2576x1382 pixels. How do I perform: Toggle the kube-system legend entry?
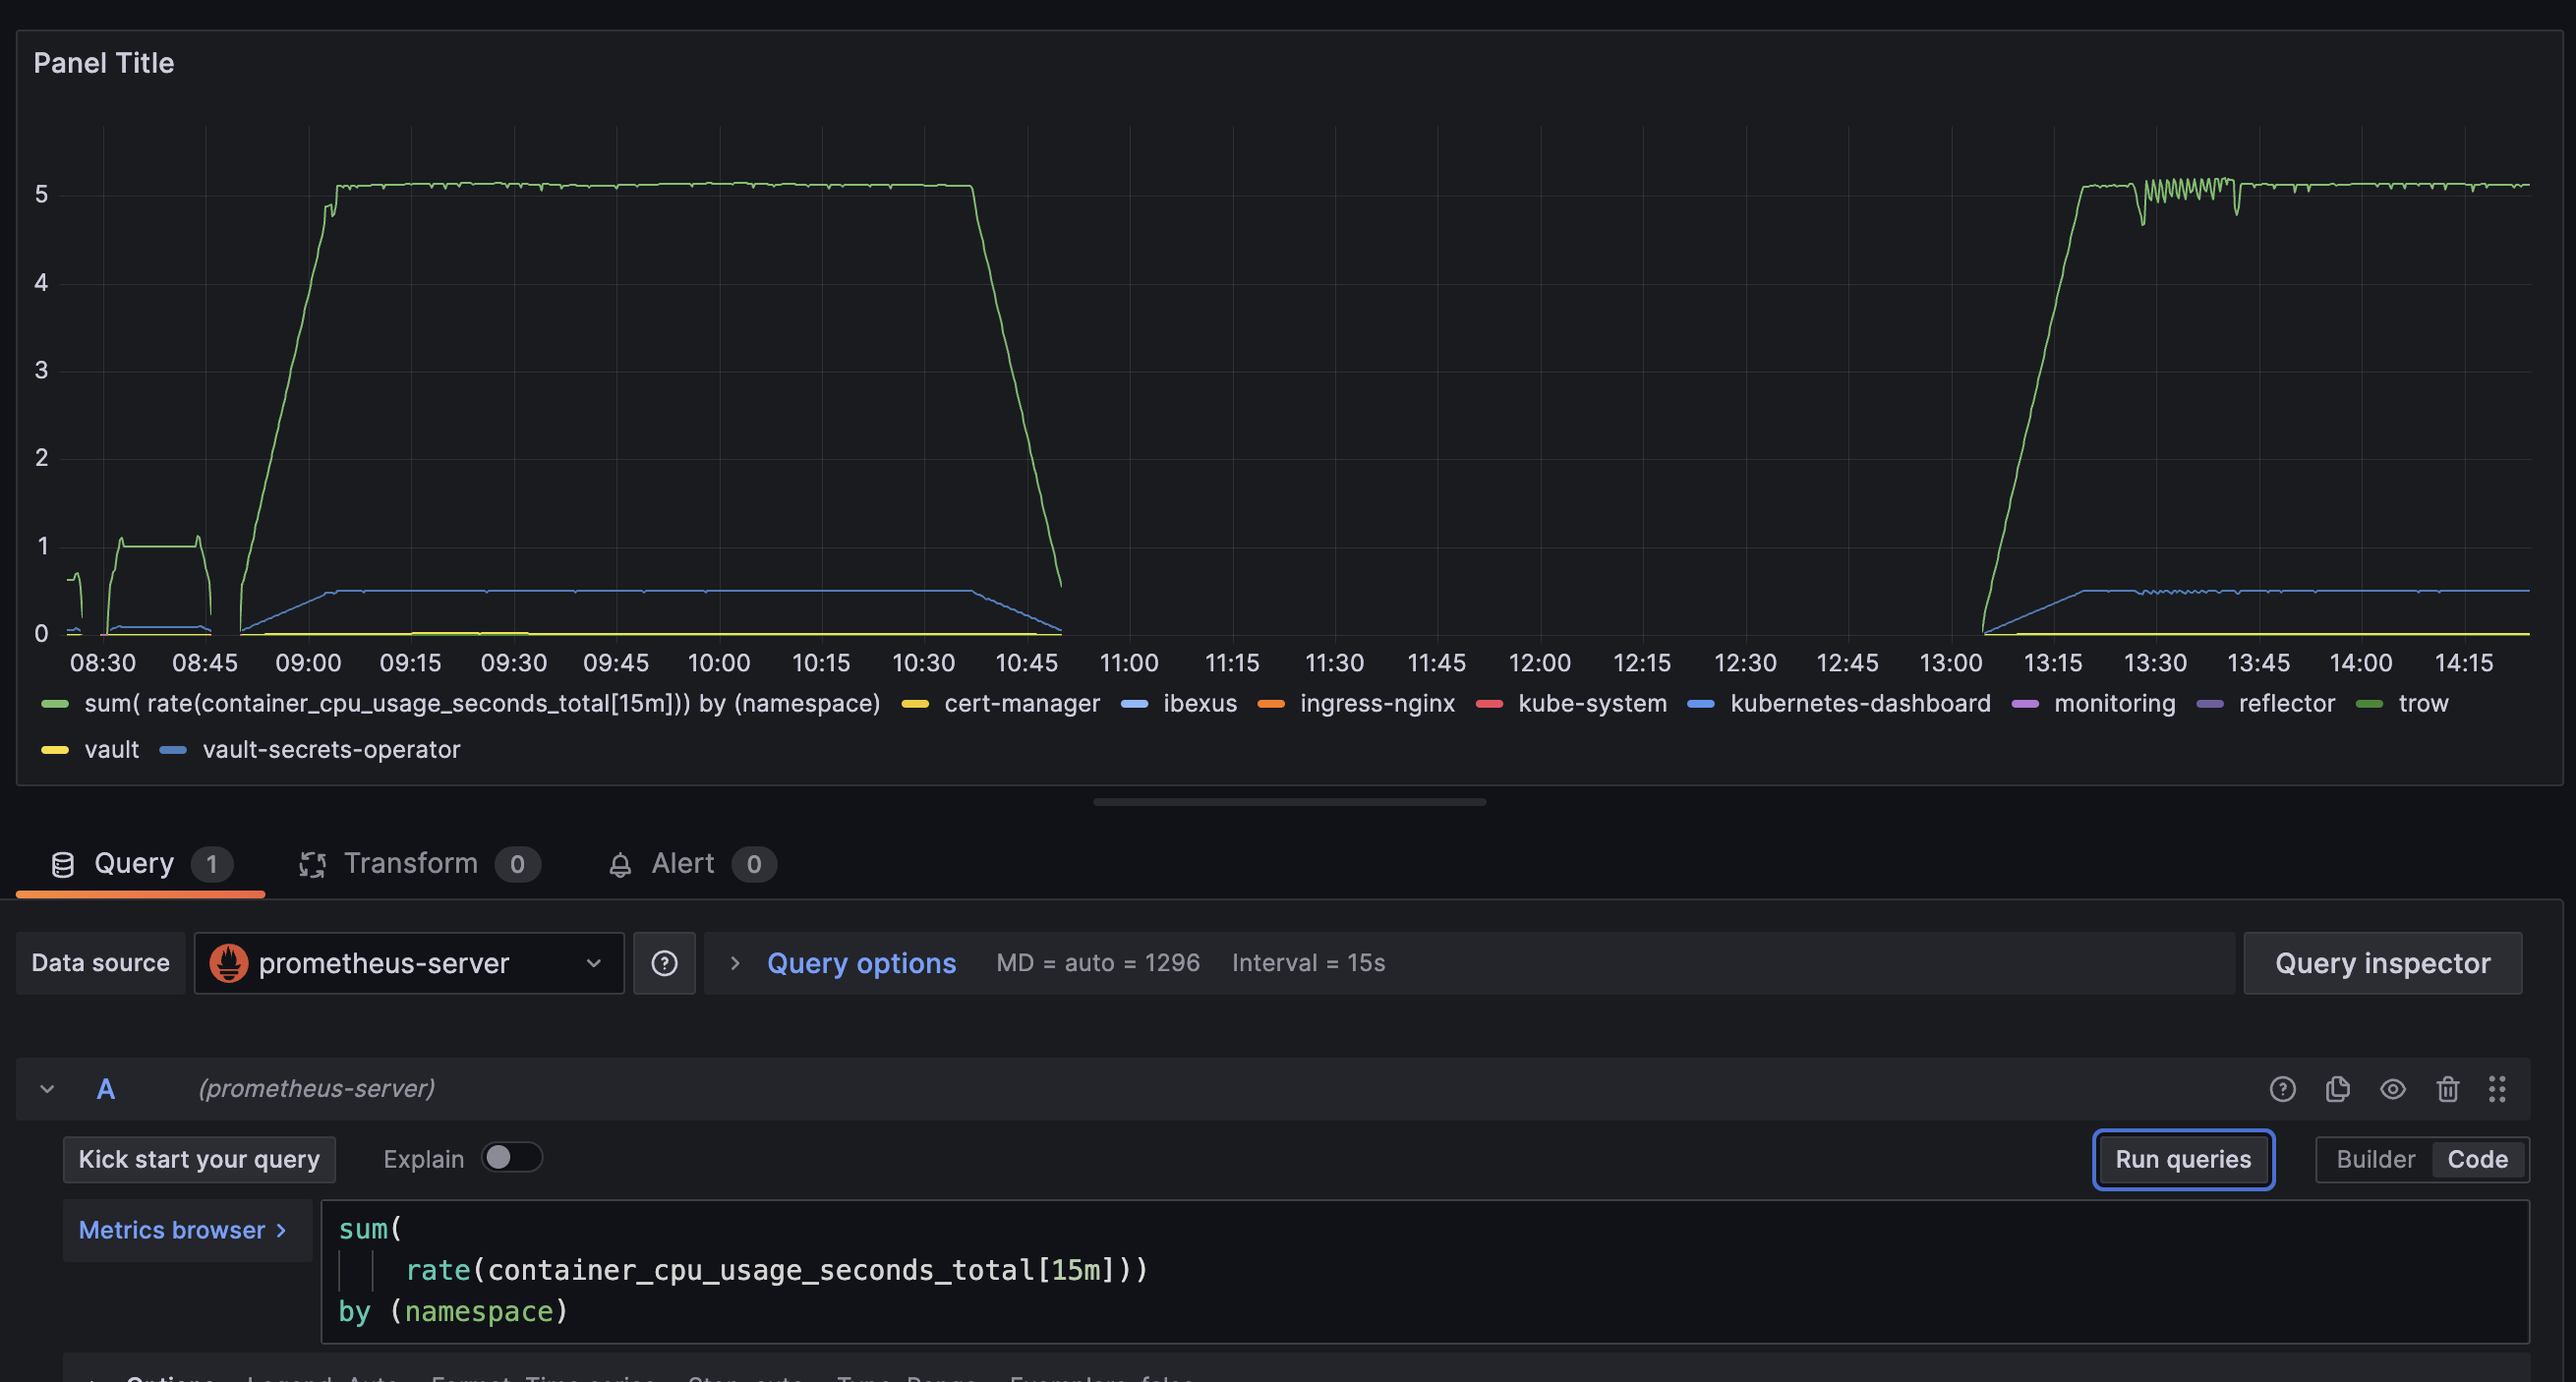point(1591,704)
